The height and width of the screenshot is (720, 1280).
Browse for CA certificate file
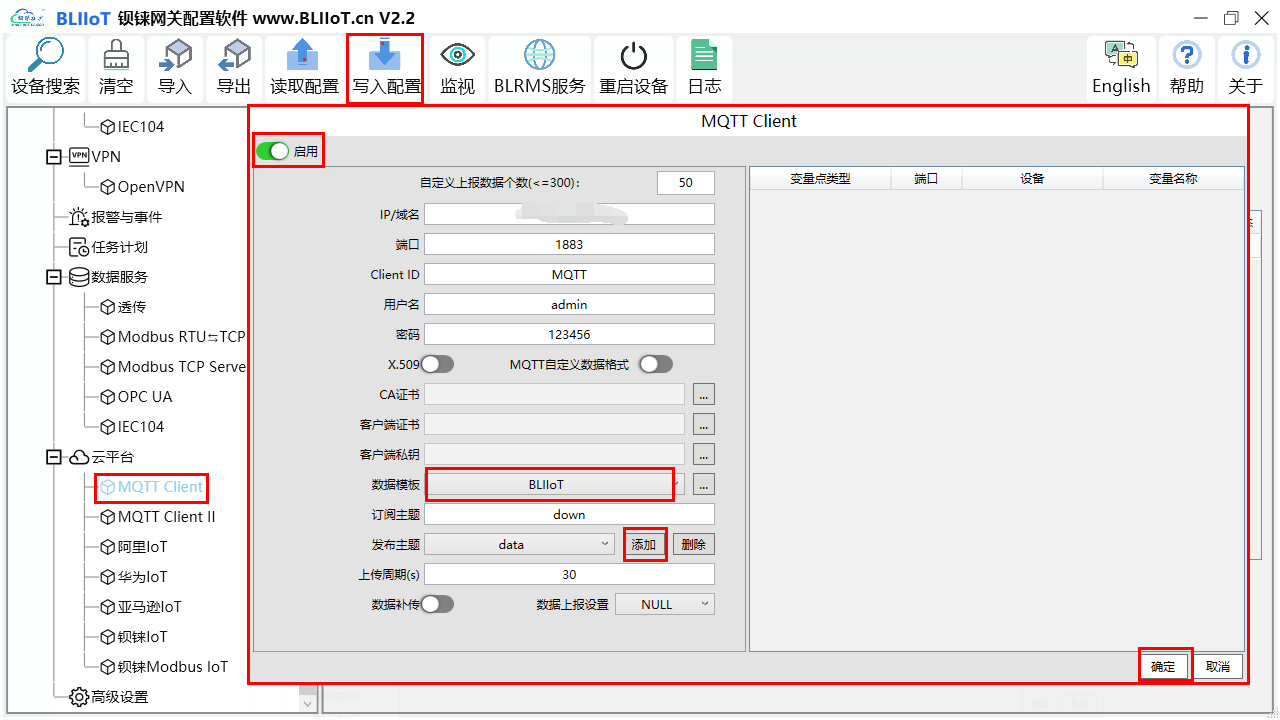pyautogui.click(x=704, y=394)
